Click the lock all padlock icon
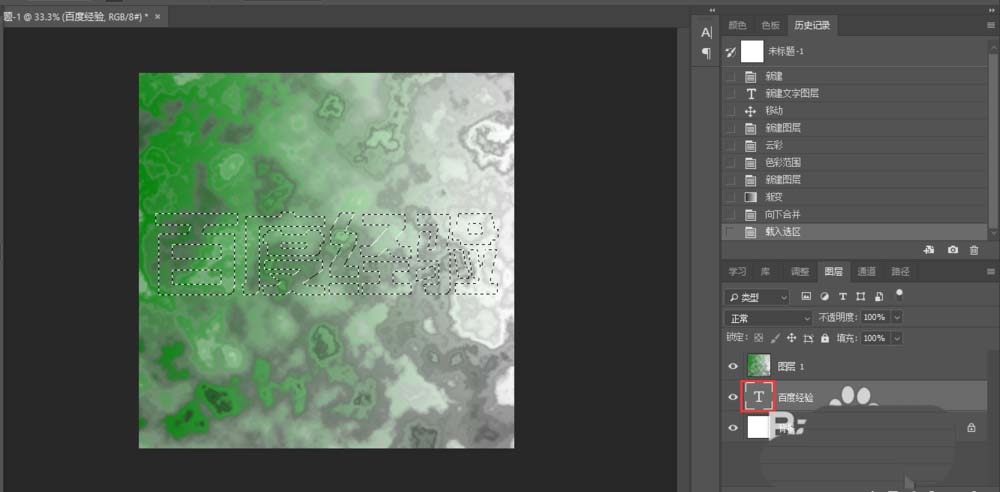The width and height of the screenshot is (1000, 492). click(x=825, y=338)
